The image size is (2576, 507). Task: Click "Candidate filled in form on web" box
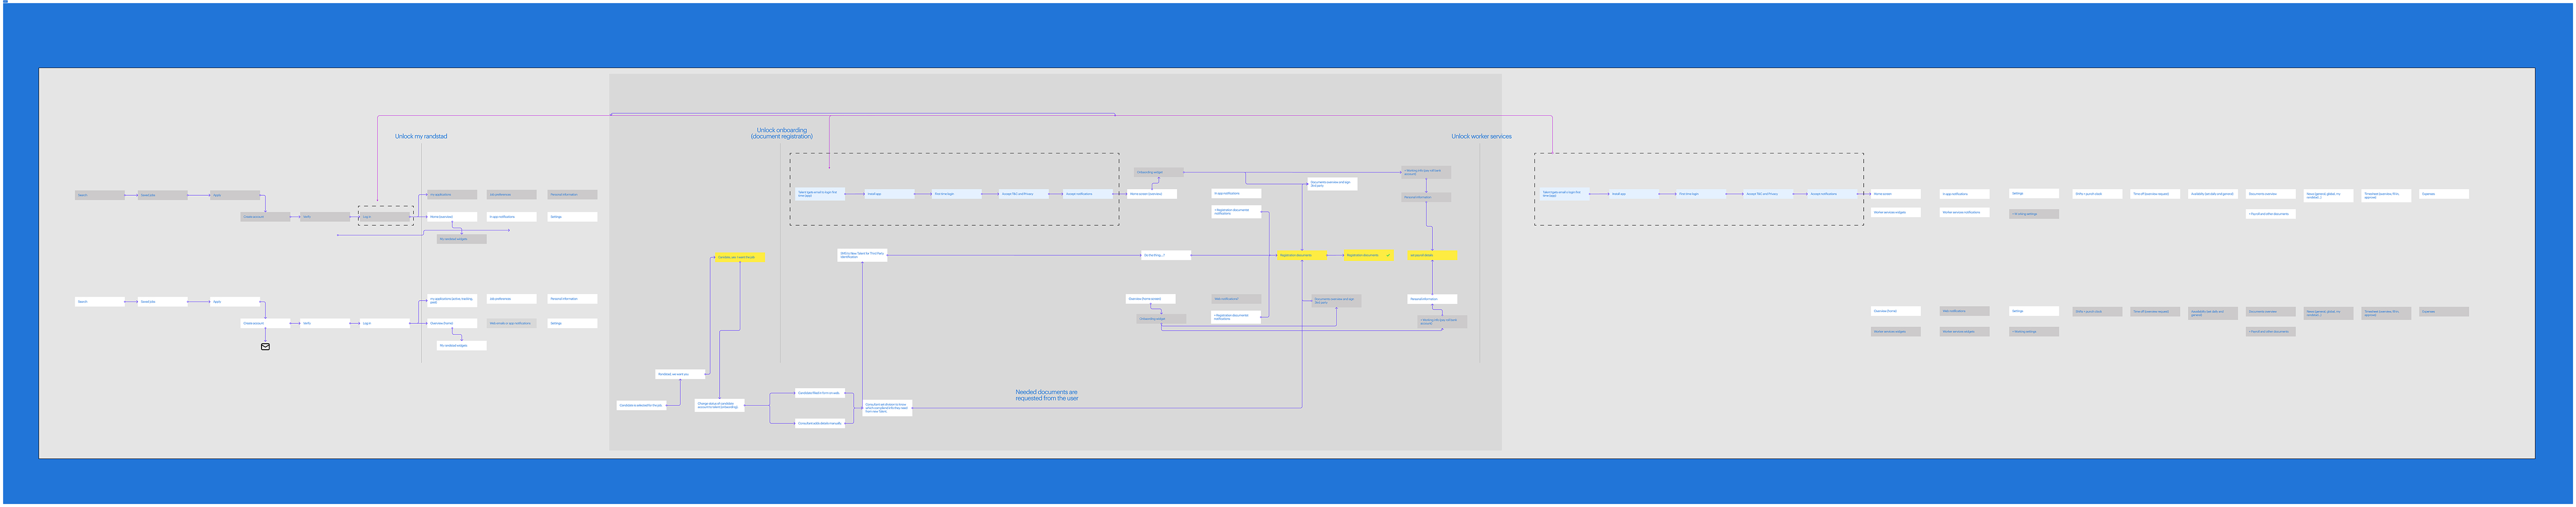tap(820, 393)
